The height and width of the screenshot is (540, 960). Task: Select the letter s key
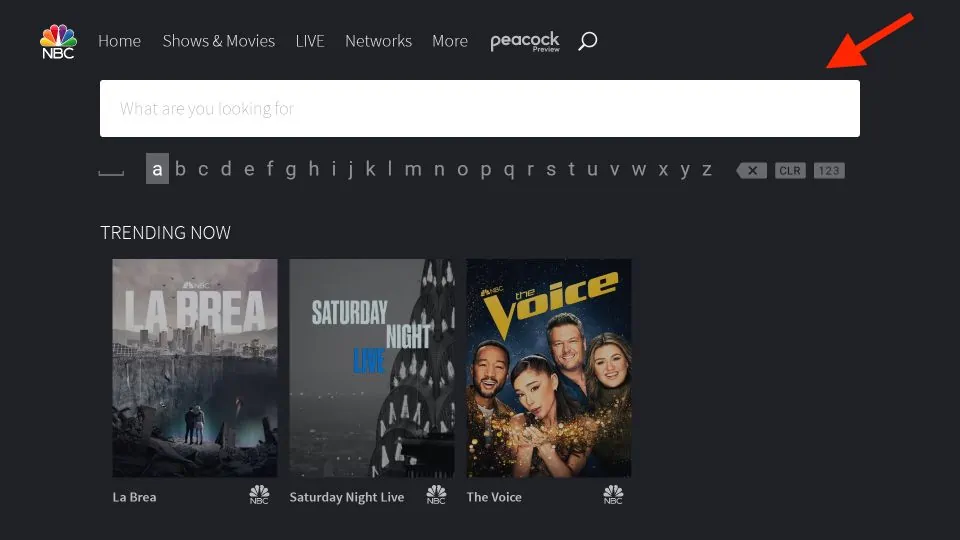coord(551,170)
